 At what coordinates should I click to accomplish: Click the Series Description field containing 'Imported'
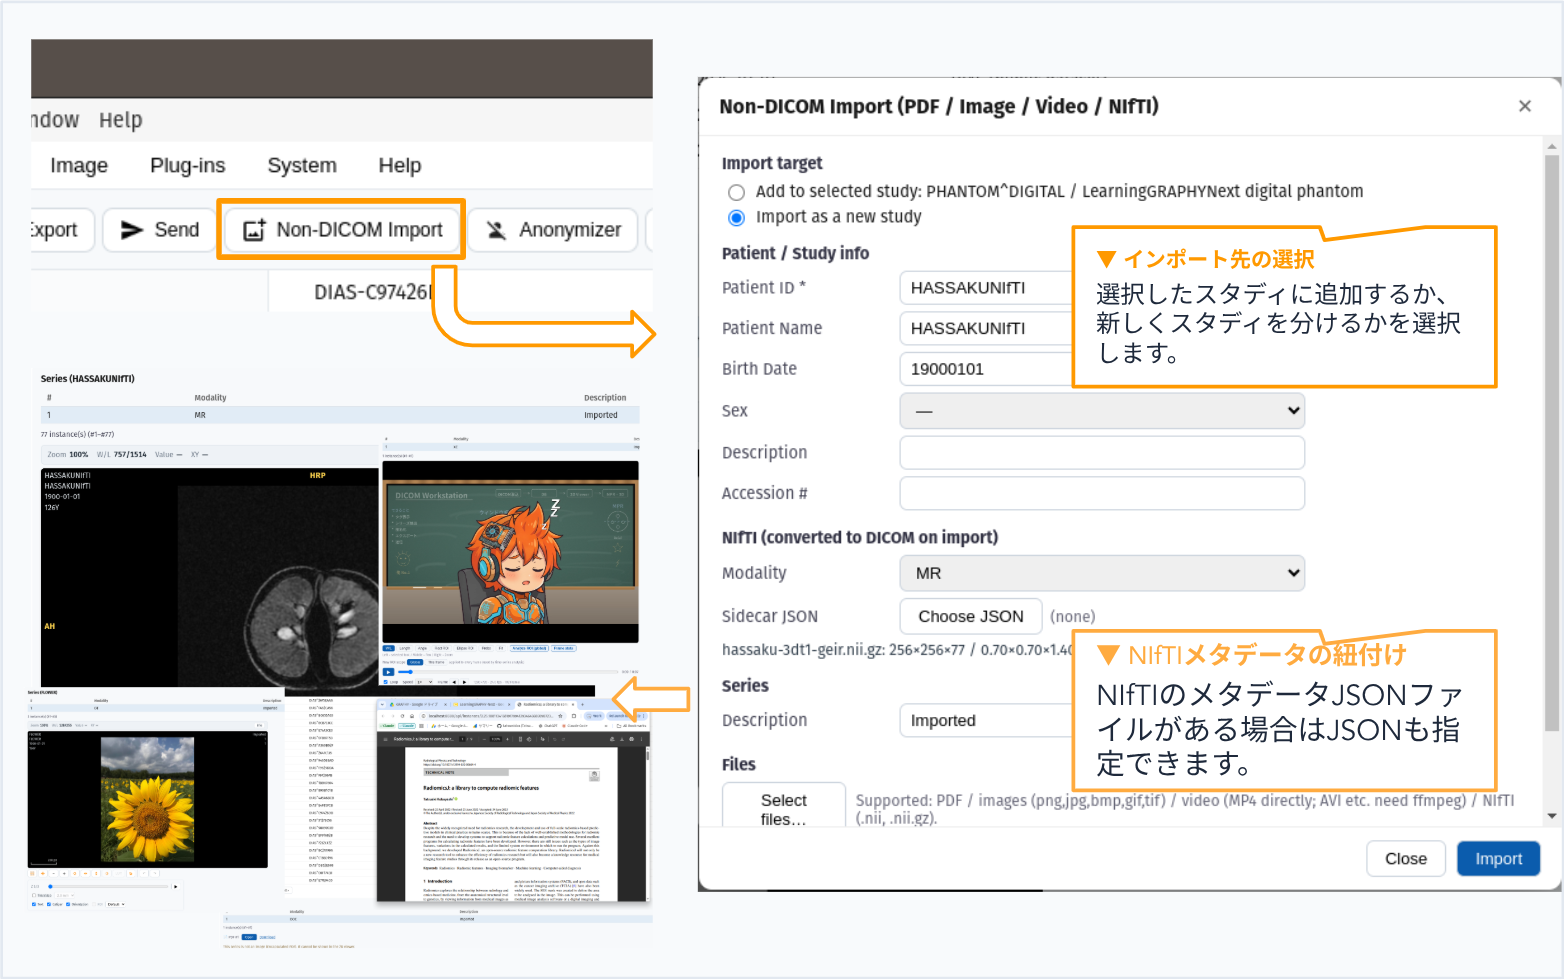point(986,721)
